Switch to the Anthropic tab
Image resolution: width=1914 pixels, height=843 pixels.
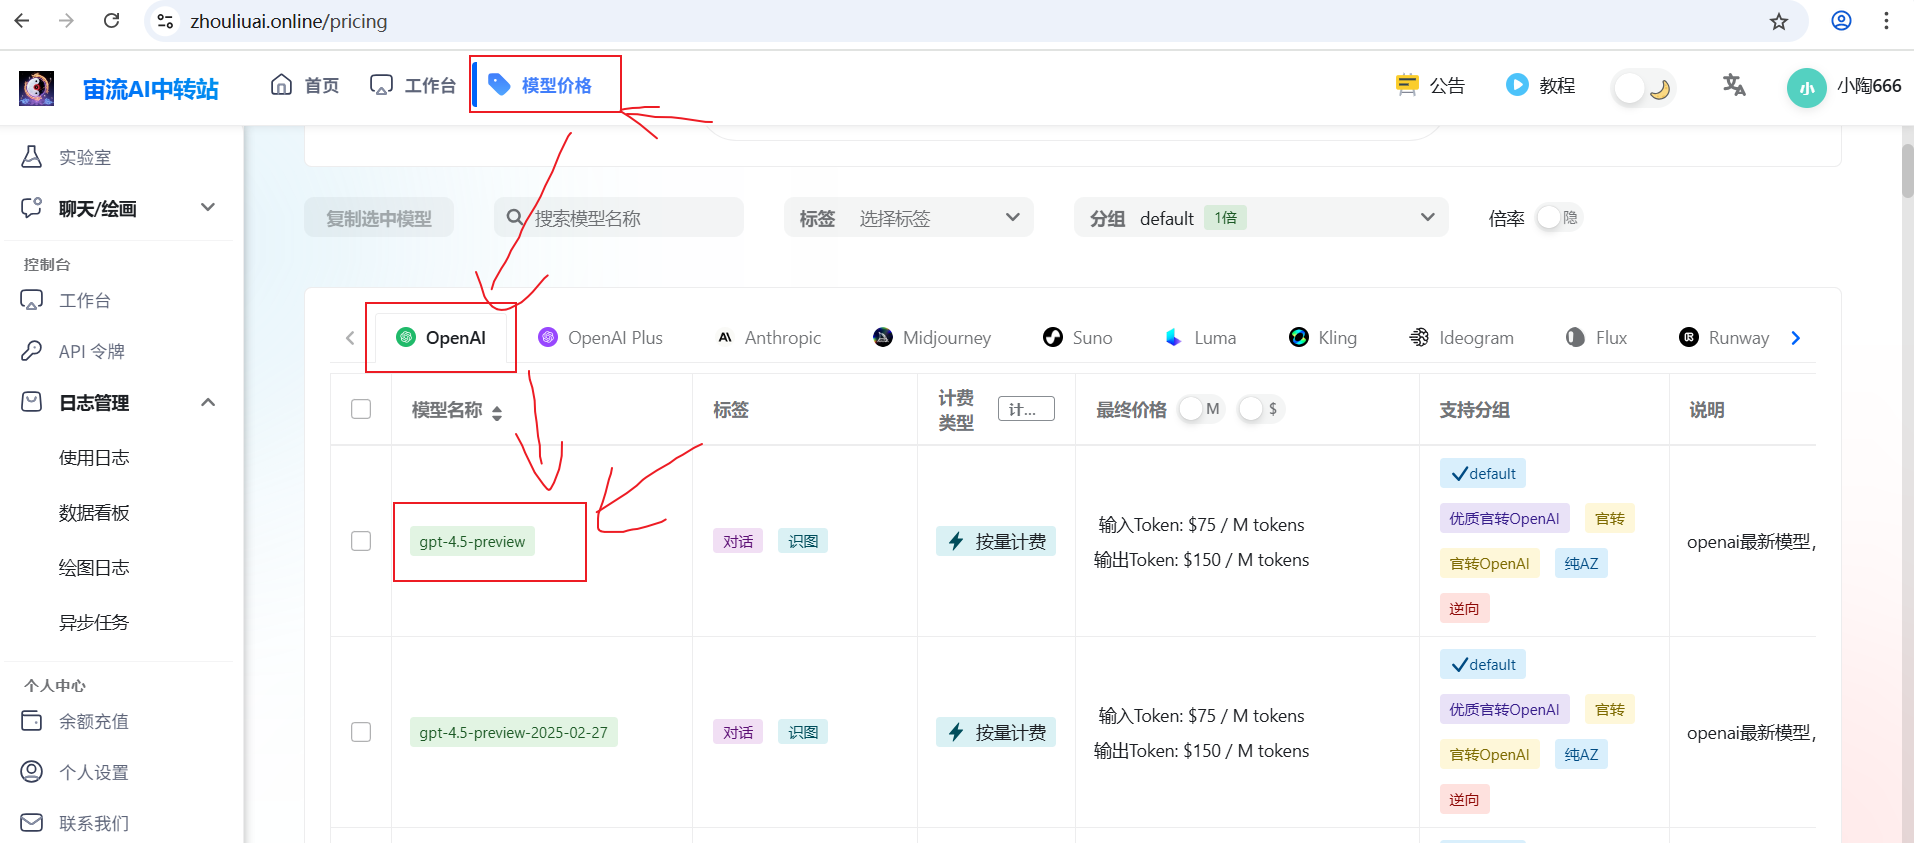[769, 338]
